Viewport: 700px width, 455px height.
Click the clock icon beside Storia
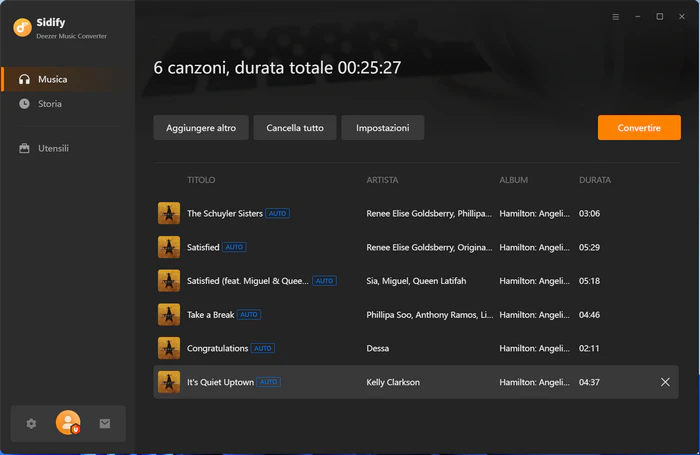point(24,104)
